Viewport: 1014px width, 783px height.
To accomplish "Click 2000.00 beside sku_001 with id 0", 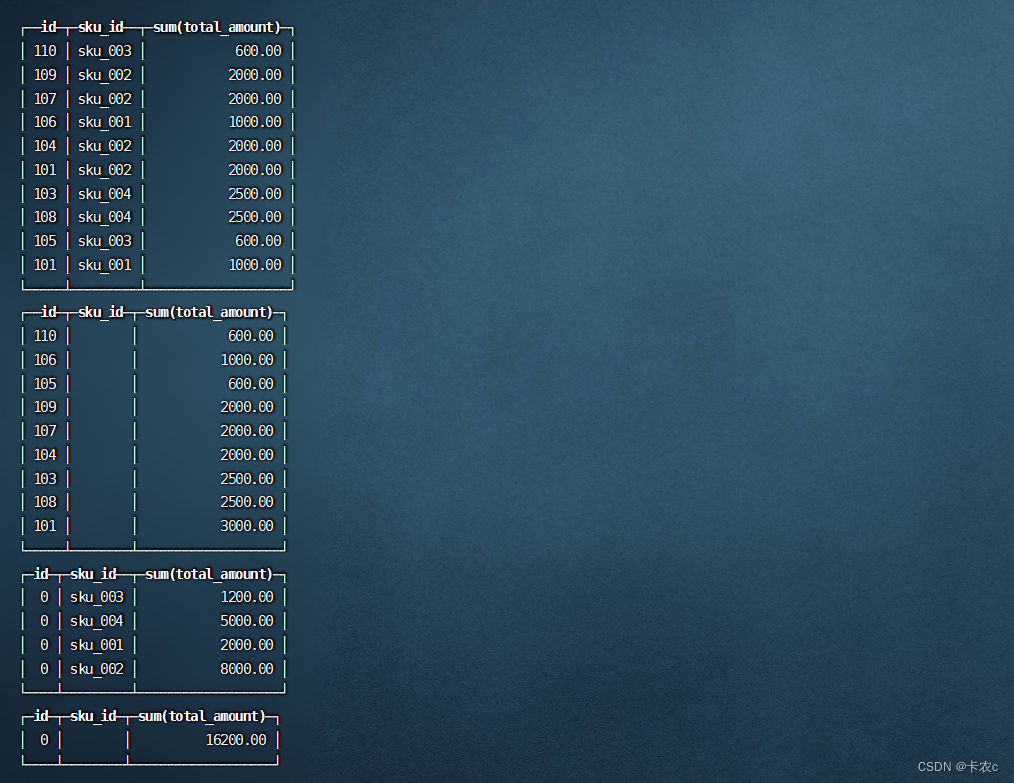I will pos(247,645).
